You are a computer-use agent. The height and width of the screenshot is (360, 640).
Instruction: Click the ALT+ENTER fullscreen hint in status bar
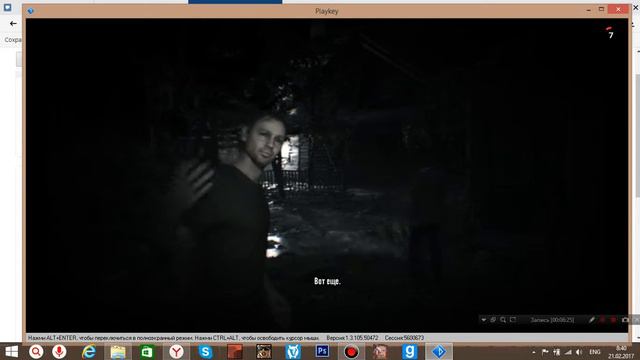[173, 338]
